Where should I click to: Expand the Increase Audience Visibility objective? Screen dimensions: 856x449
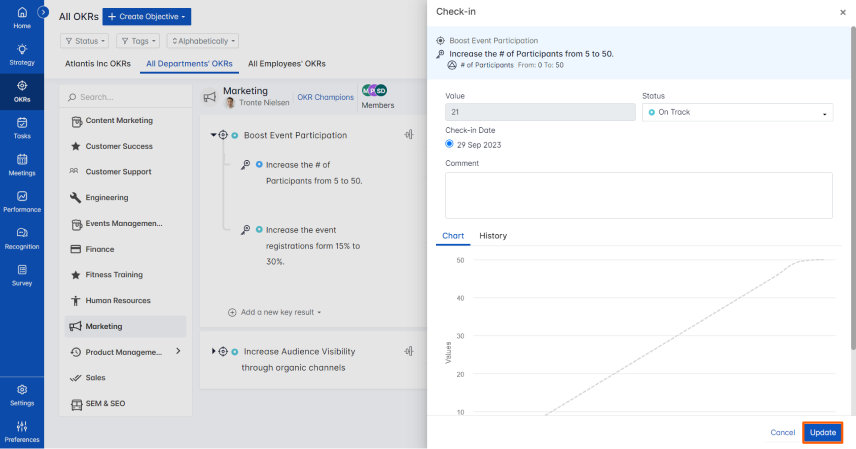(x=213, y=351)
